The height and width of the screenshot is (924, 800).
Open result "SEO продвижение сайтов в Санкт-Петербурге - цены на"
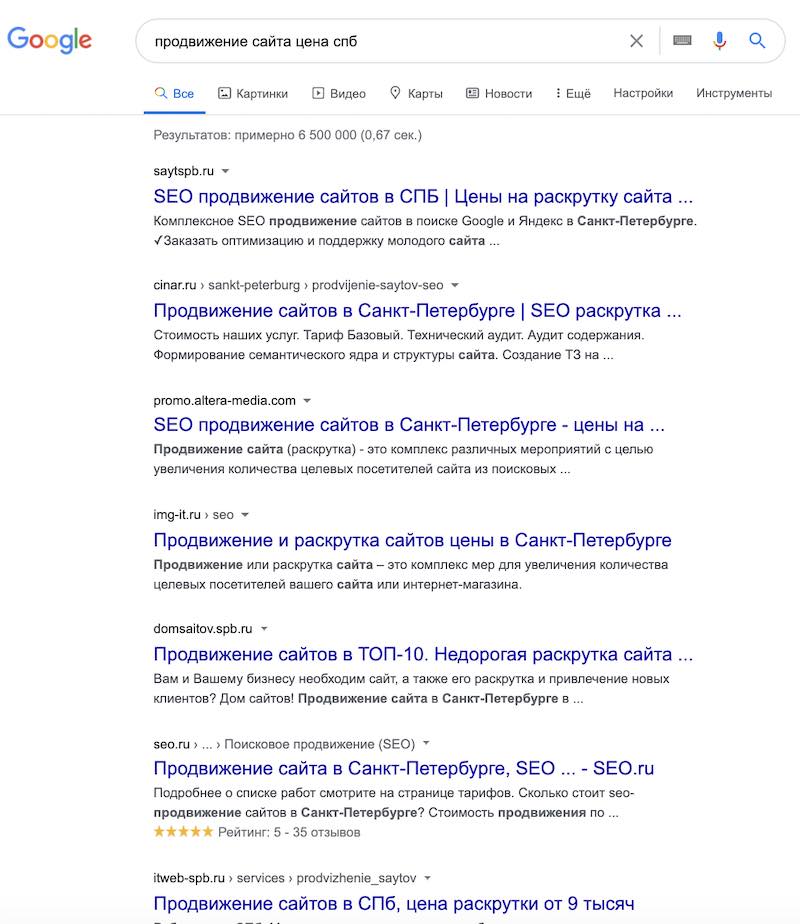[409, 424]
